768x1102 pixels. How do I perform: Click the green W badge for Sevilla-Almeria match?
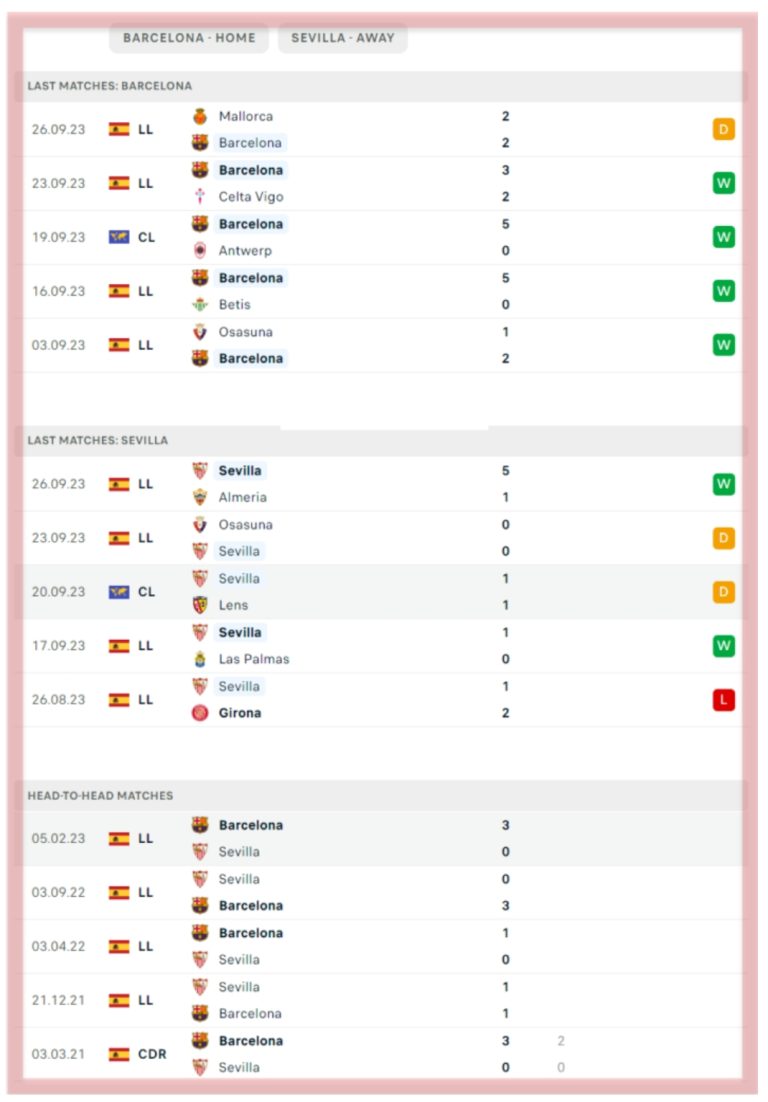click(724, 484)
